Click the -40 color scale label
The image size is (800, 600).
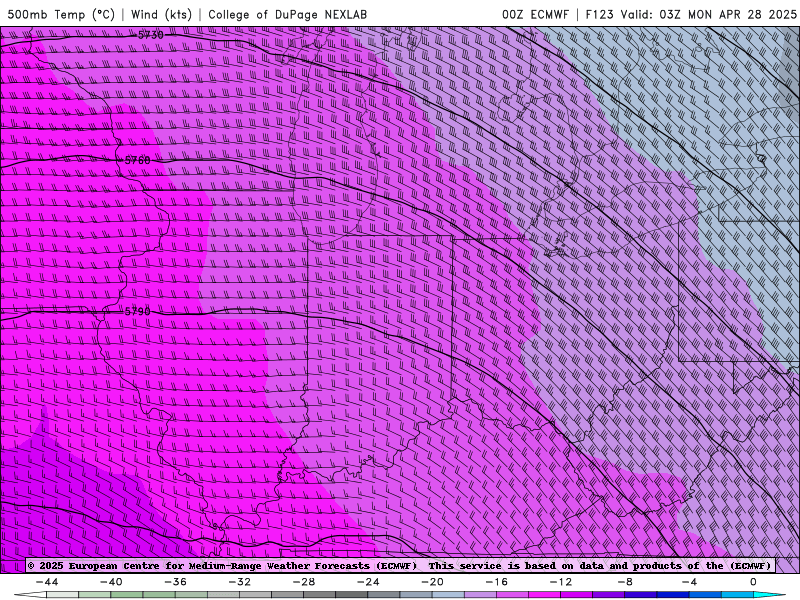point(111,582)
